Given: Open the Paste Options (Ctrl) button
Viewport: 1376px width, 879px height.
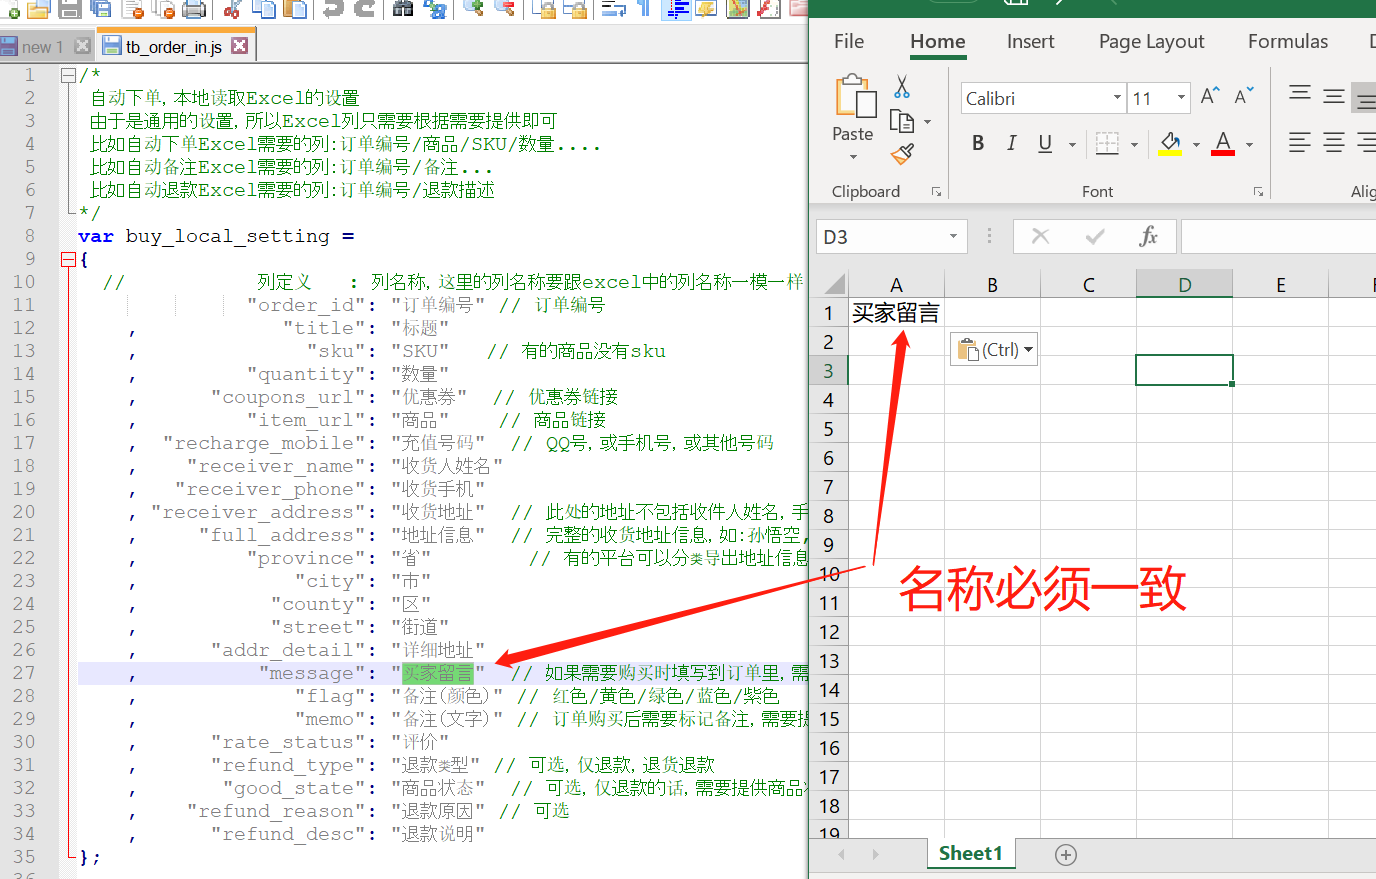Looking at the screenshot, I should (994, 349).
